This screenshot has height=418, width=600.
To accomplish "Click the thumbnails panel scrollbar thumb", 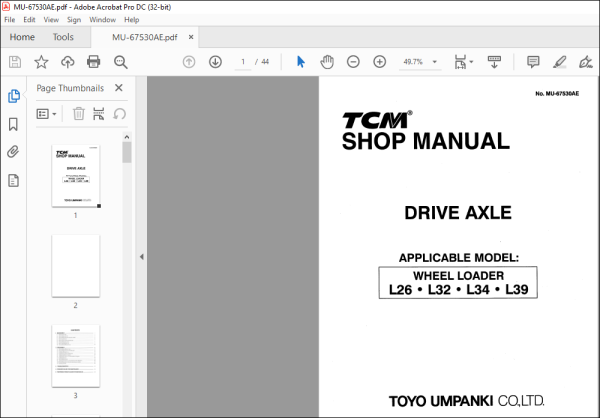I will (x=127, y=152).
